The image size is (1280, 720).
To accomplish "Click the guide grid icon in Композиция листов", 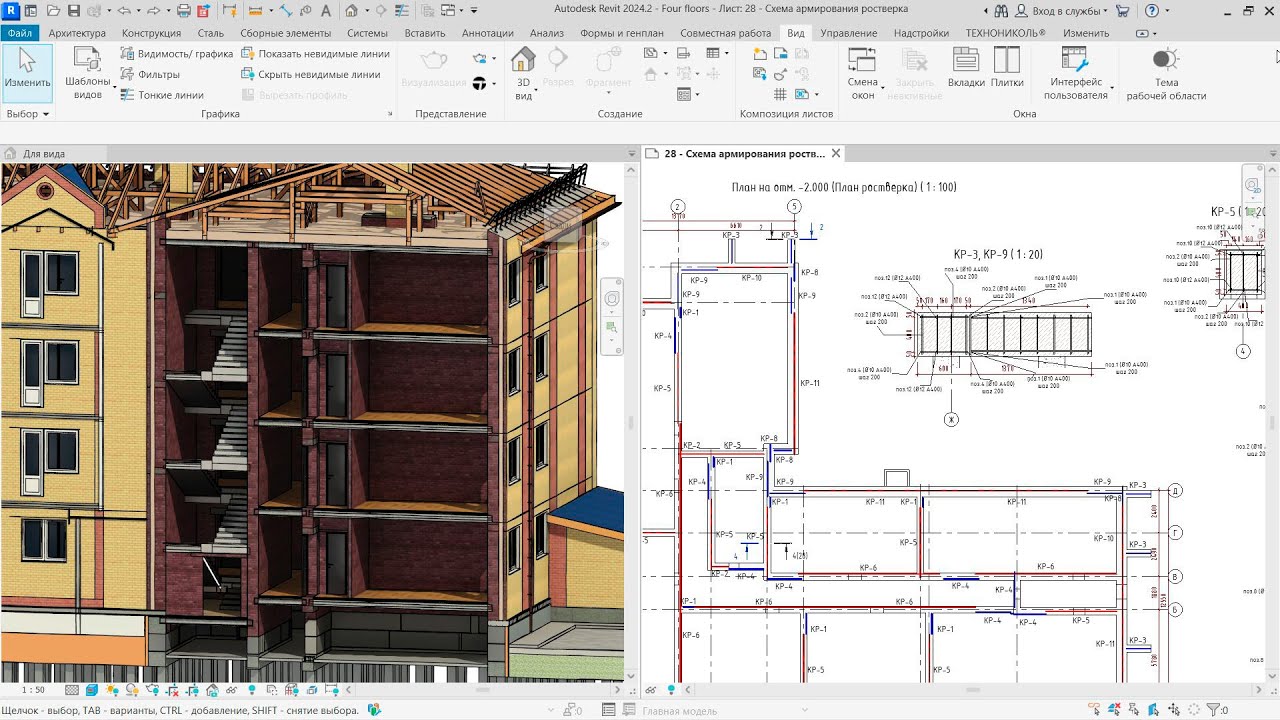I will click(780, 95).
